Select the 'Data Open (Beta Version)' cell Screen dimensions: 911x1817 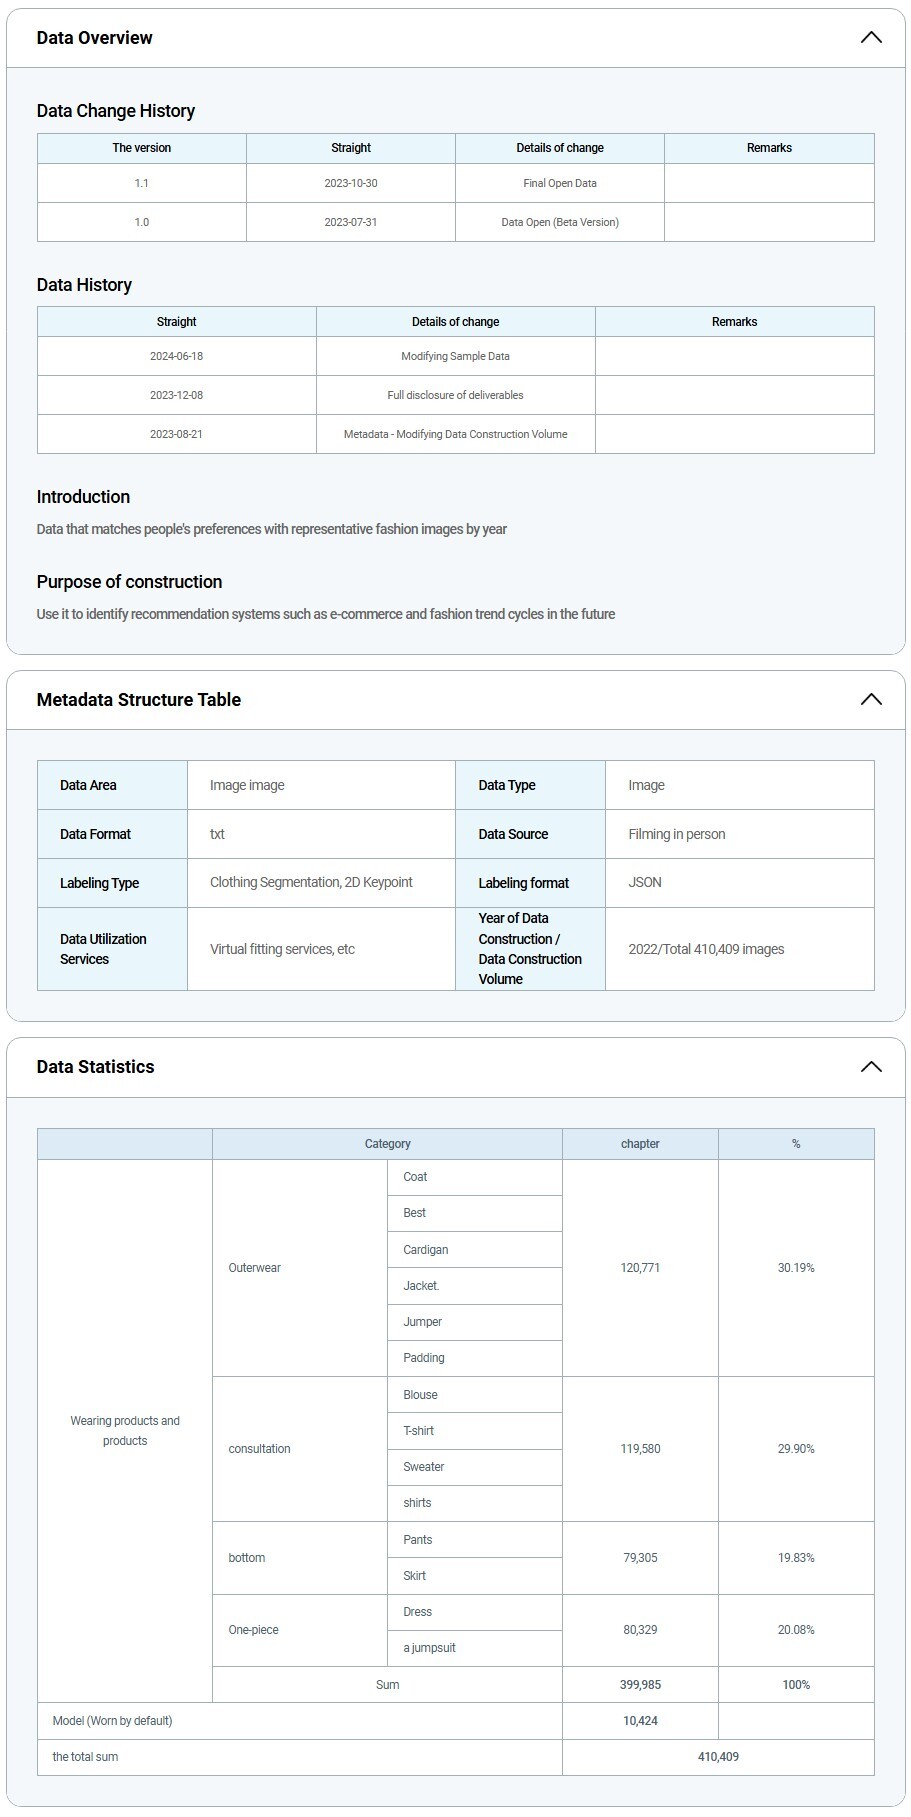click(560, 222)
